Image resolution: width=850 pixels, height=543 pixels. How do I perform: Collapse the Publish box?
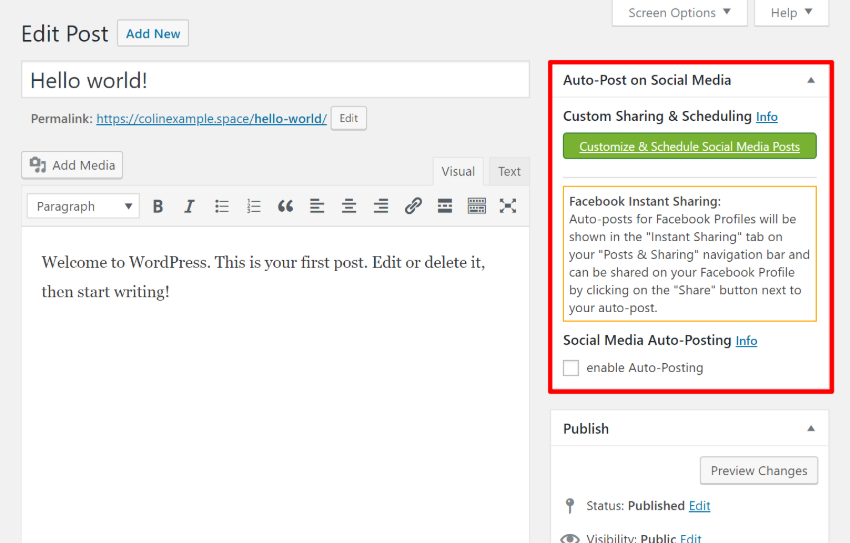[x=811, y=429]
